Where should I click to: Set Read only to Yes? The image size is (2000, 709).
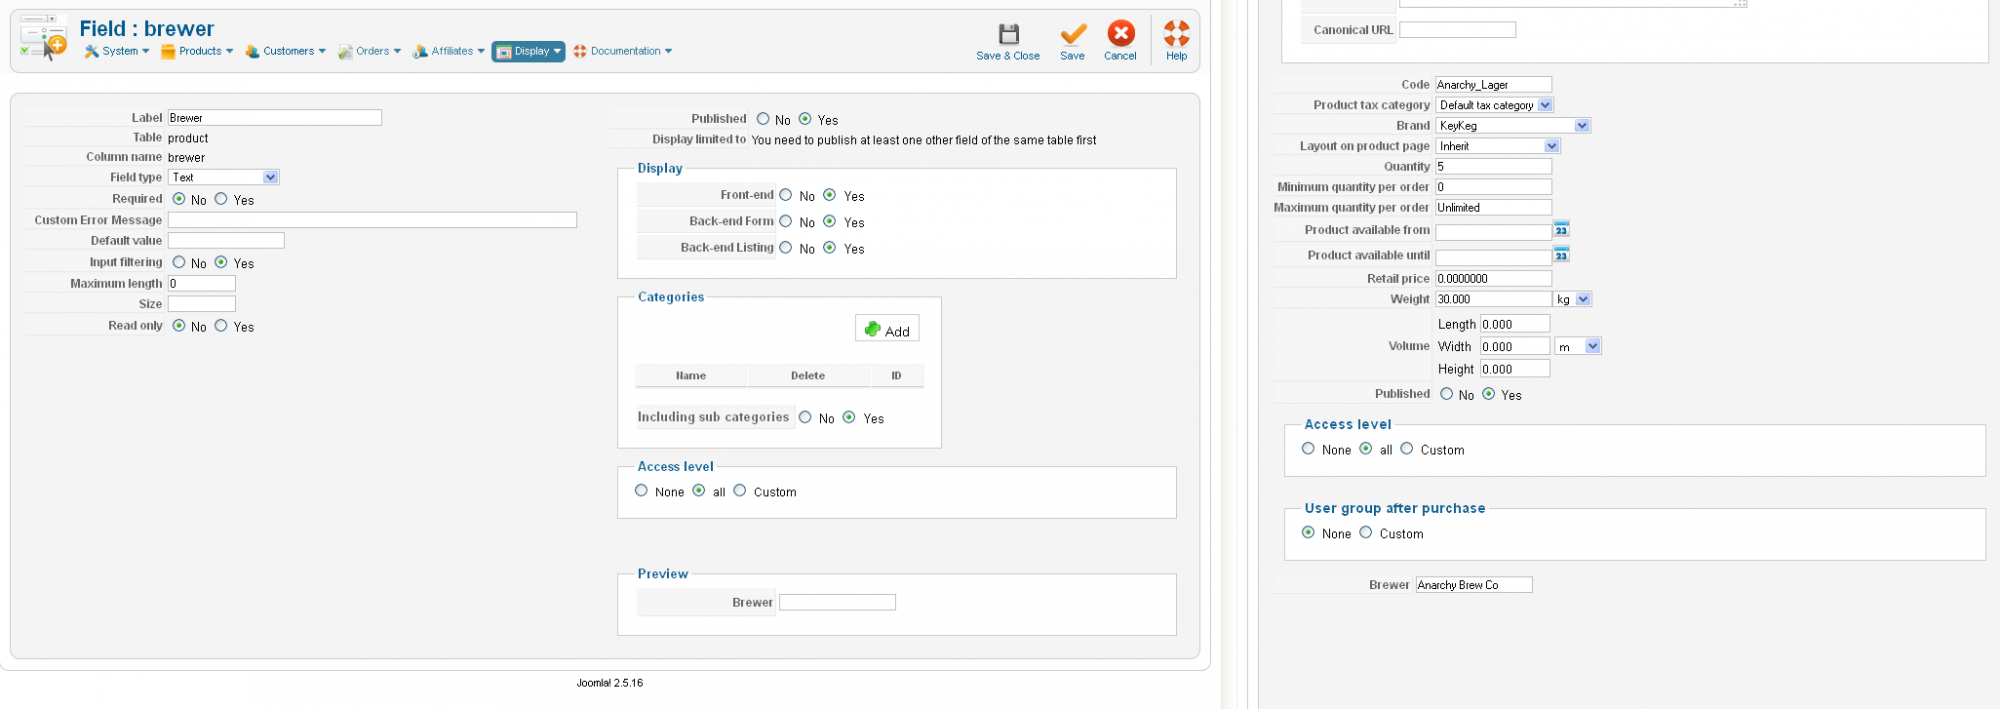click(x=221, y=326)
